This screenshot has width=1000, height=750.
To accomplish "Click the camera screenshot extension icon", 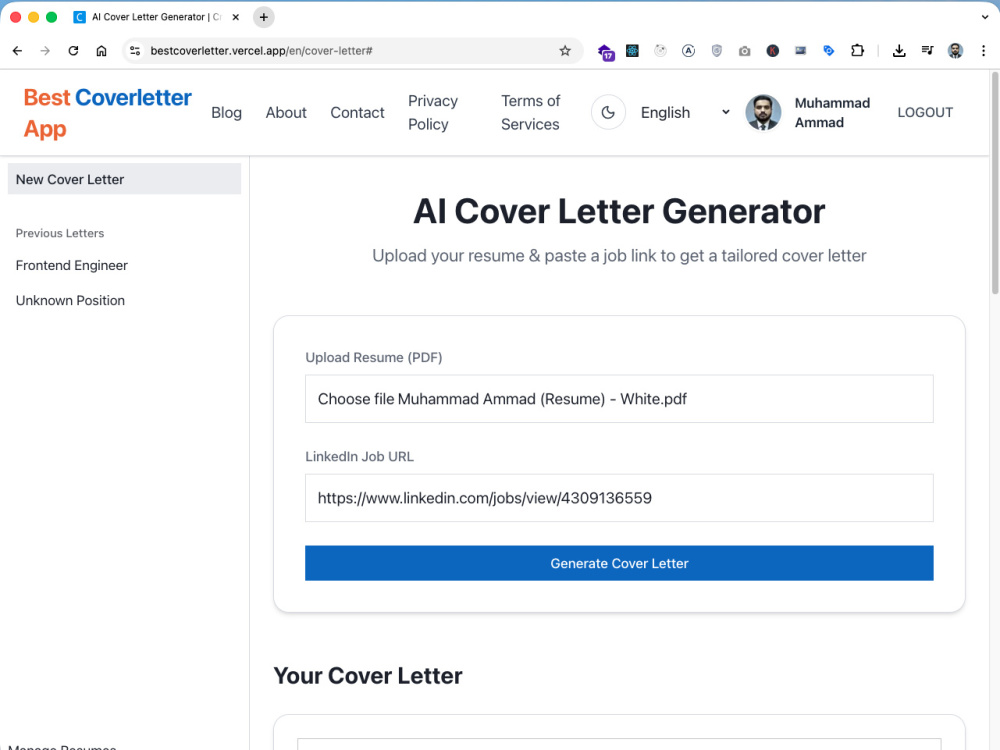I will (744, 51).
